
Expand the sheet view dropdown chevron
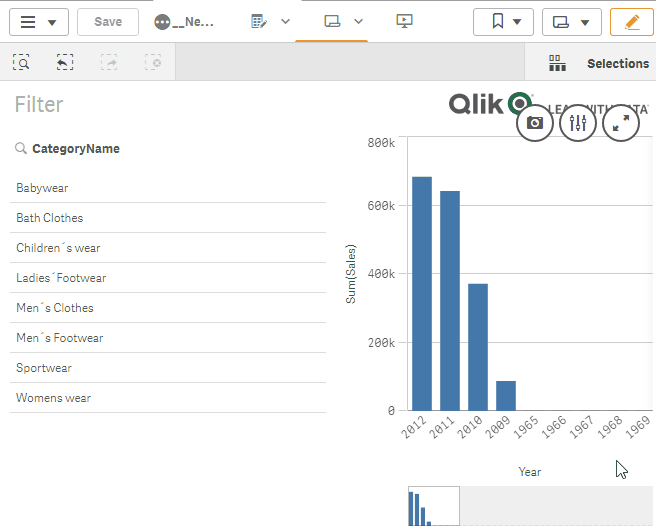click(x=359, y=21)
